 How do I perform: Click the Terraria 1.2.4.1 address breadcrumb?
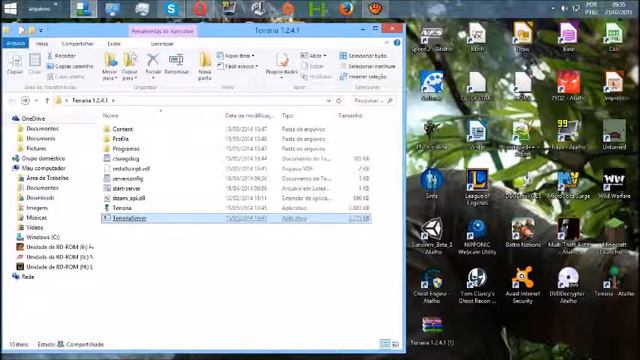point(90,100)
